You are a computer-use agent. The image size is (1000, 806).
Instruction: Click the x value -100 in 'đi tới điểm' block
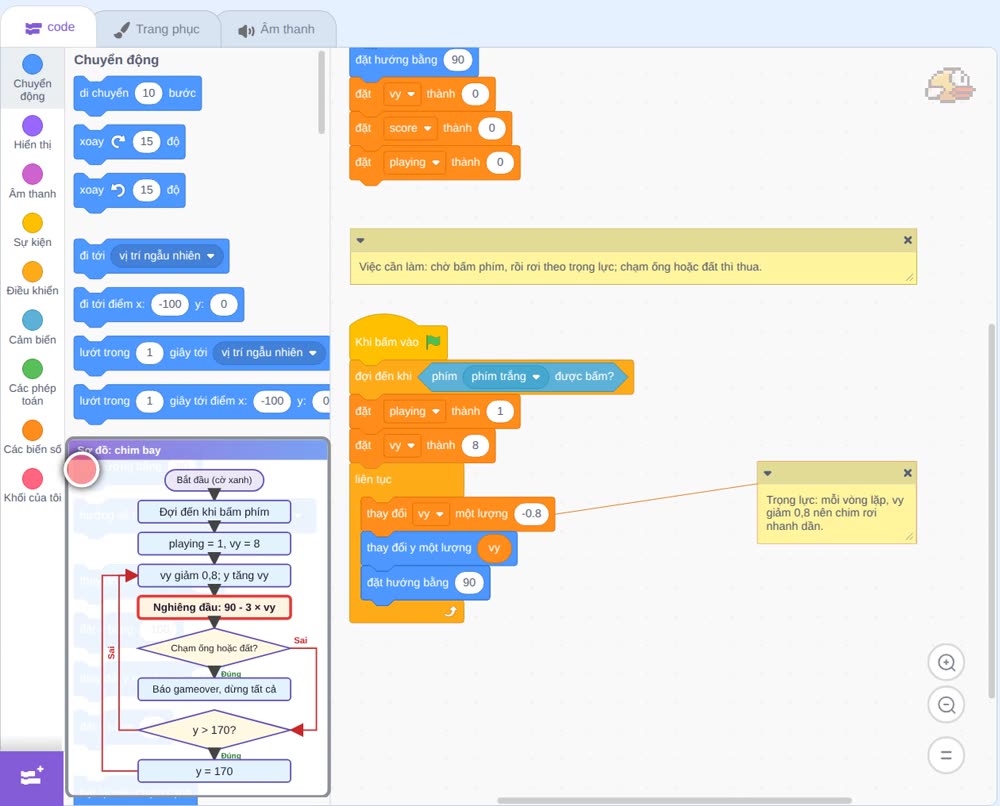170,304
